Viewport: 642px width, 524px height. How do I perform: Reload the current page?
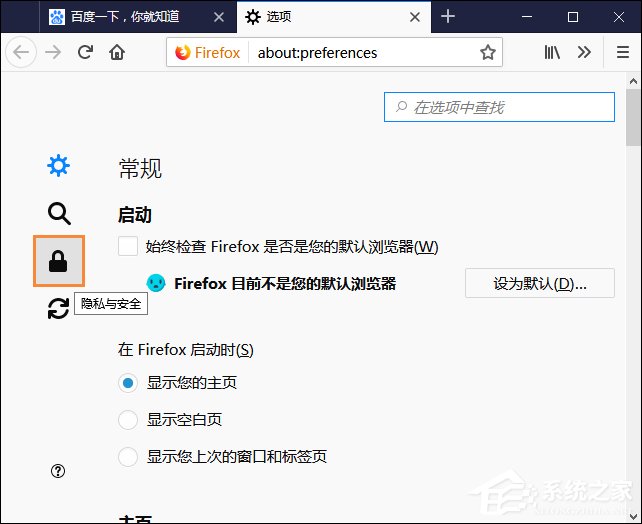pyautogui.click(x=85, y=52)
